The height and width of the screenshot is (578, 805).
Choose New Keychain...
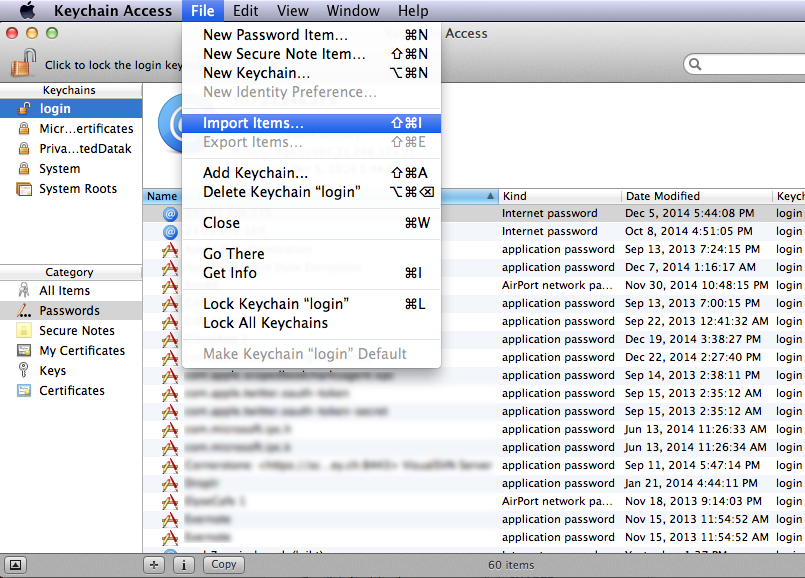click(x=311, y=73)
